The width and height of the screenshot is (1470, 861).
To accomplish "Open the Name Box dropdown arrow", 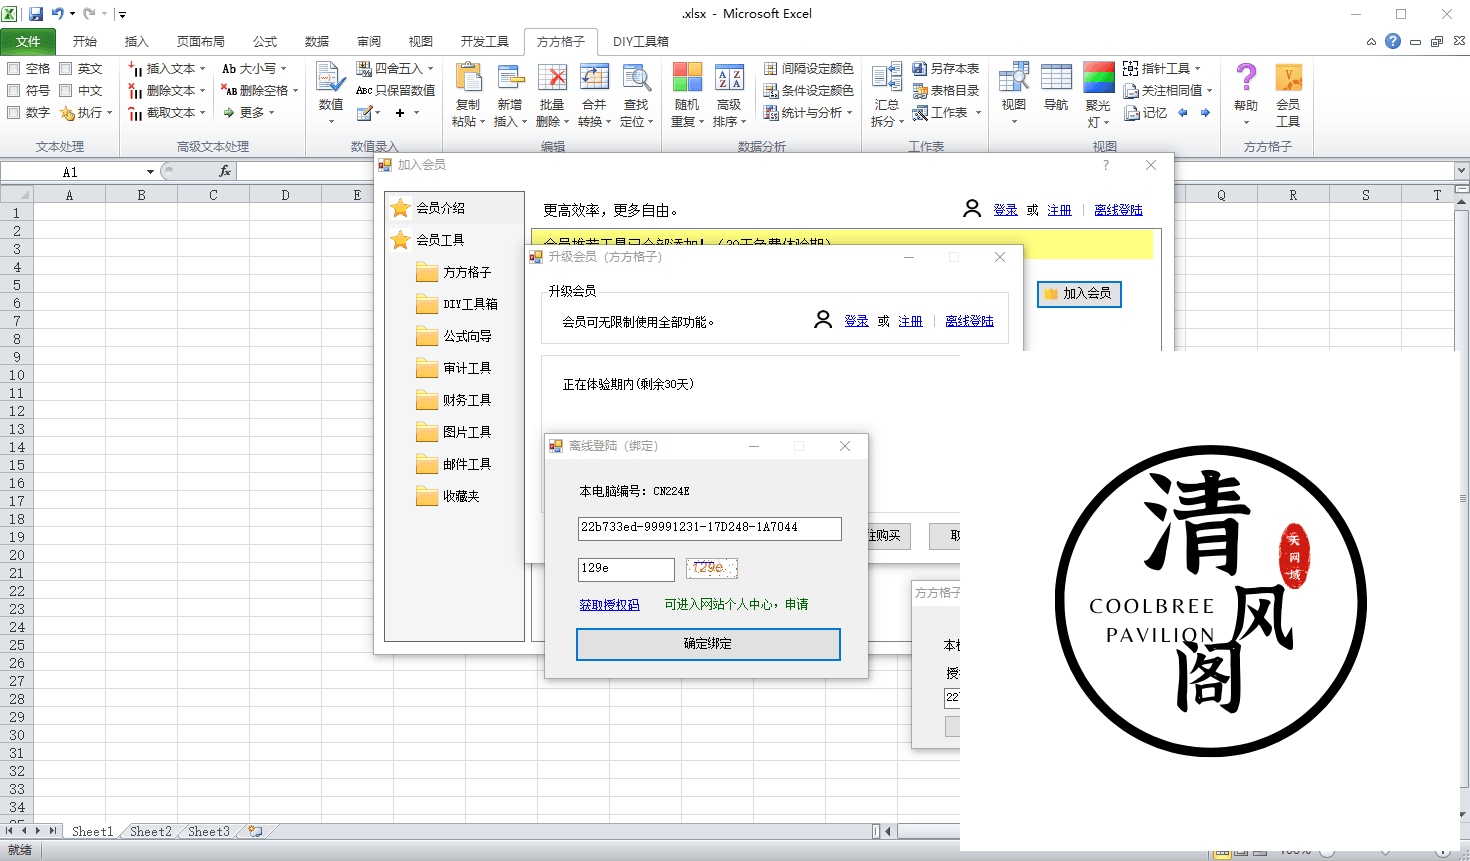I will pos(150,172).
